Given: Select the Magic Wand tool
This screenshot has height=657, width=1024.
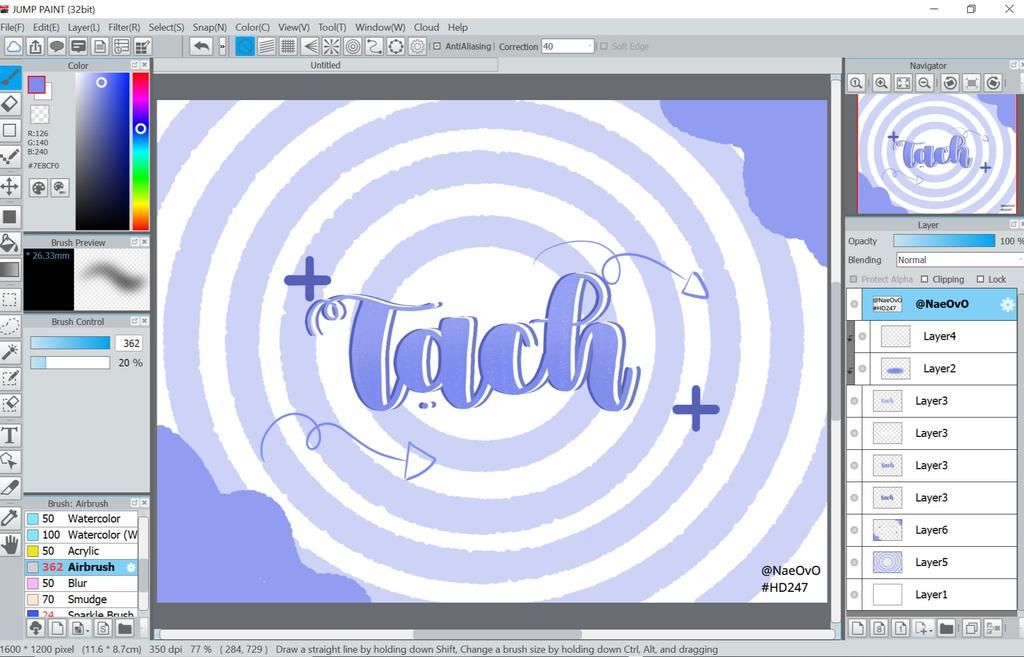Looking at the screenshot, I should 10,352.
